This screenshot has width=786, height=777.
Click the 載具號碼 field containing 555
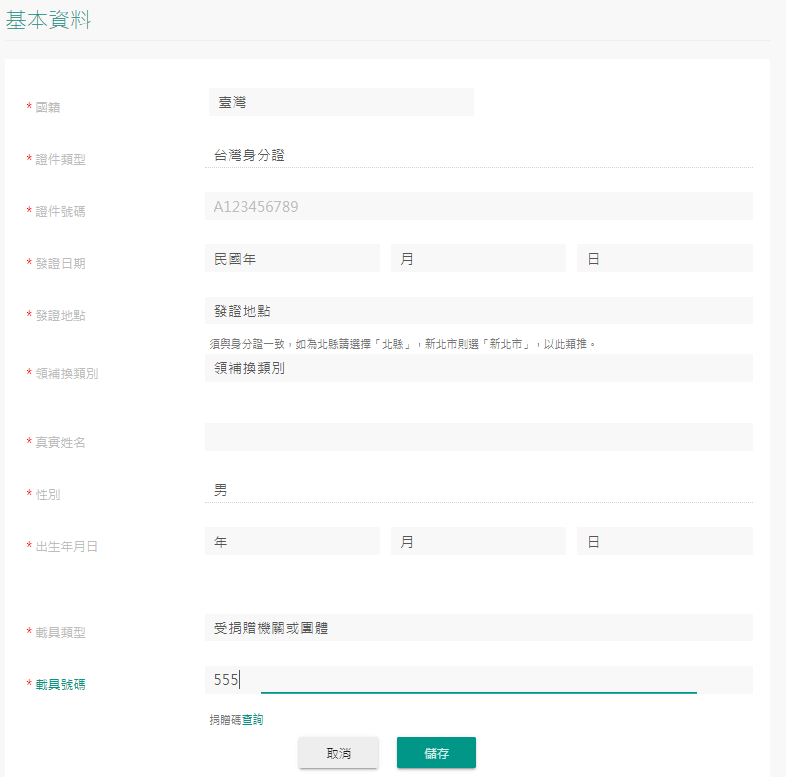478,680
